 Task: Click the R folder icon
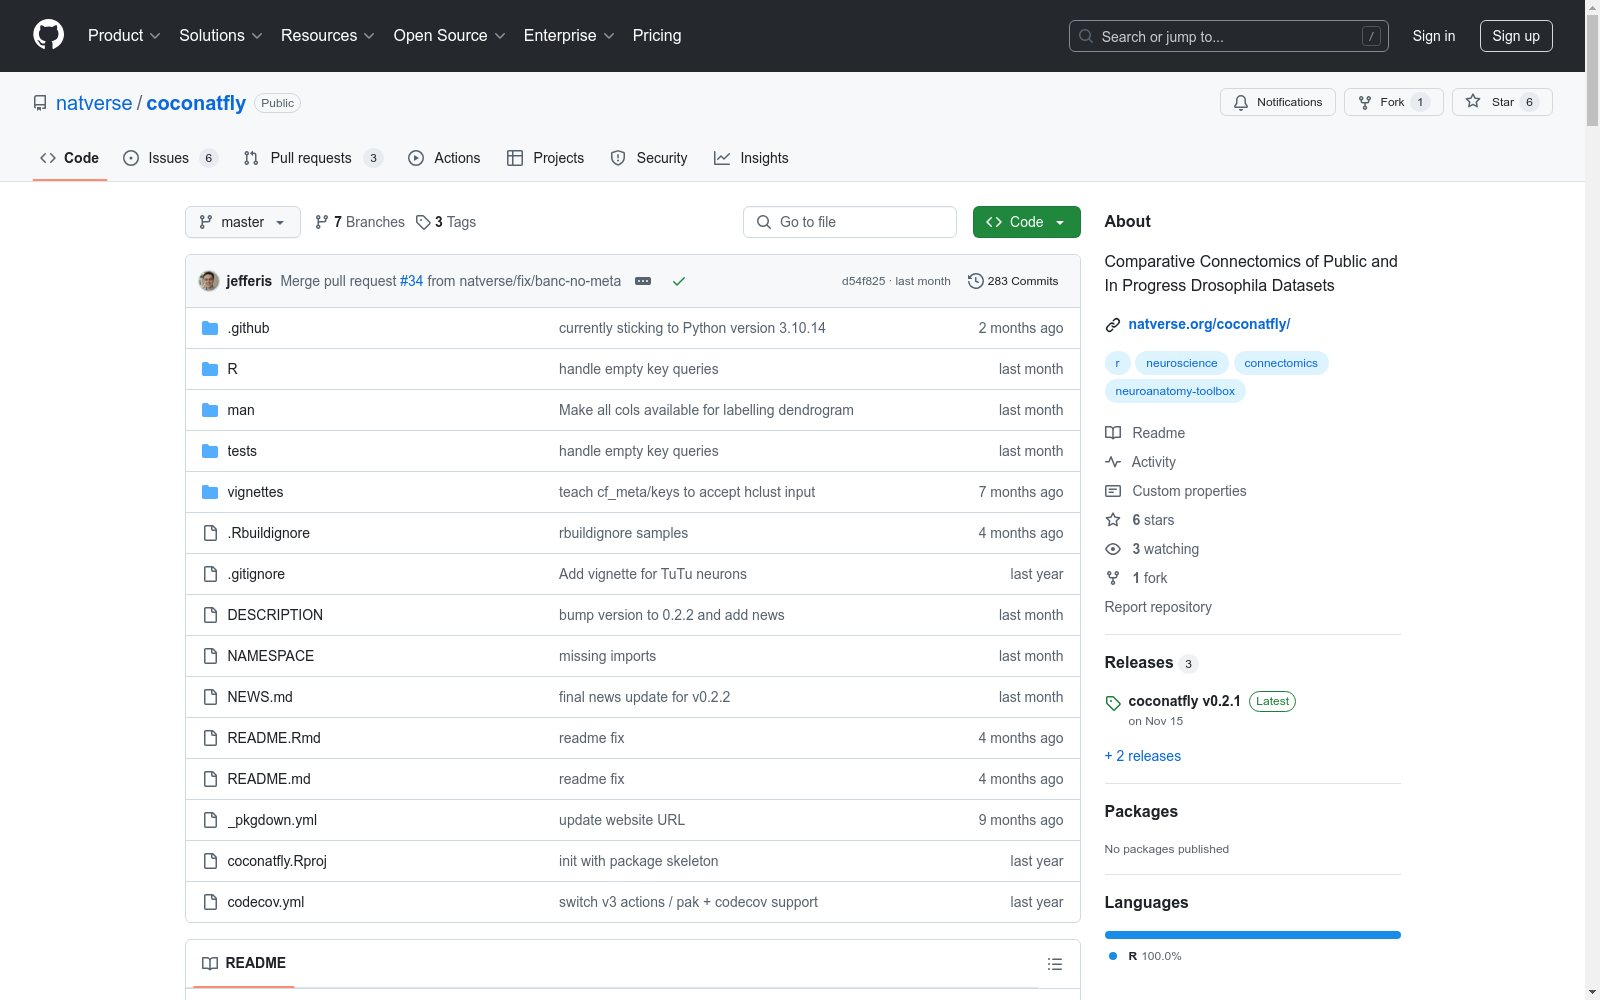[x=210, y=369]
